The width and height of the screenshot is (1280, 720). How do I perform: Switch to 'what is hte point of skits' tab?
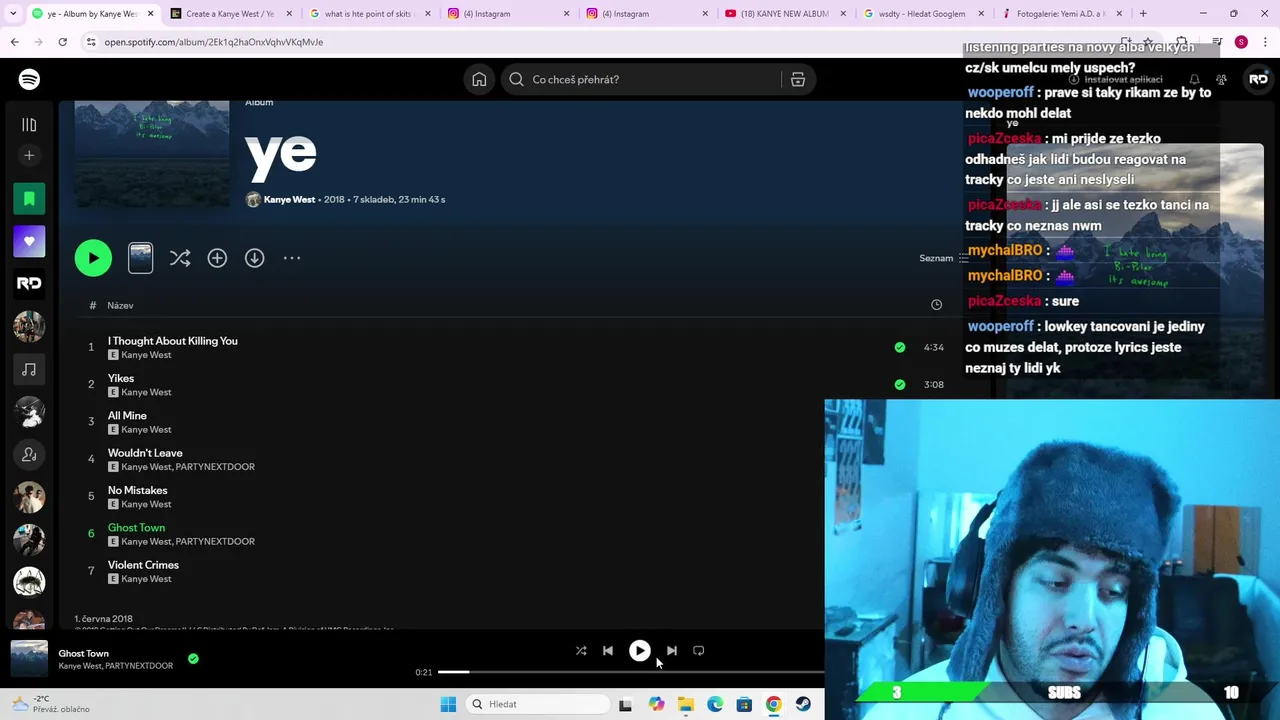[x=368, y=14]
